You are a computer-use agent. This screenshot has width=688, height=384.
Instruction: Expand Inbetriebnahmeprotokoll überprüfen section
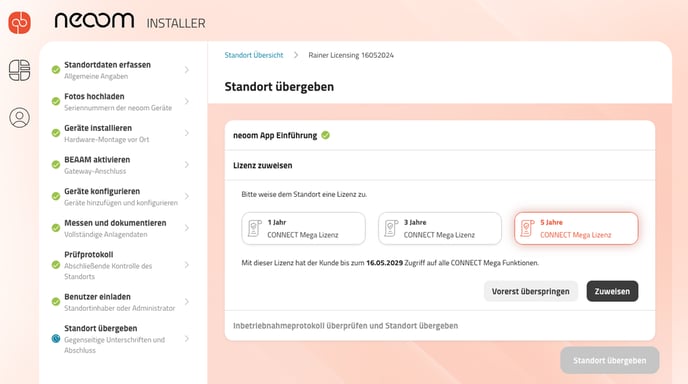440,326
